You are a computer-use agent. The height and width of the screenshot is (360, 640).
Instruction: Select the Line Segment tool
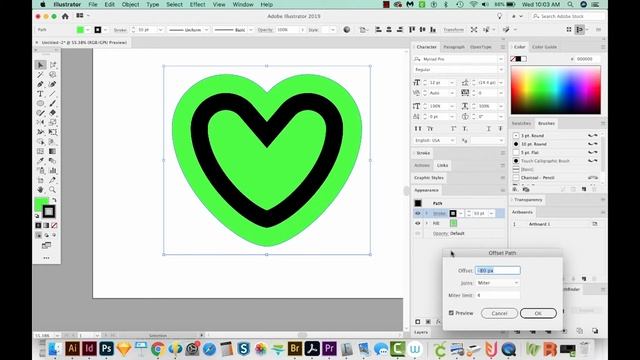53,94
